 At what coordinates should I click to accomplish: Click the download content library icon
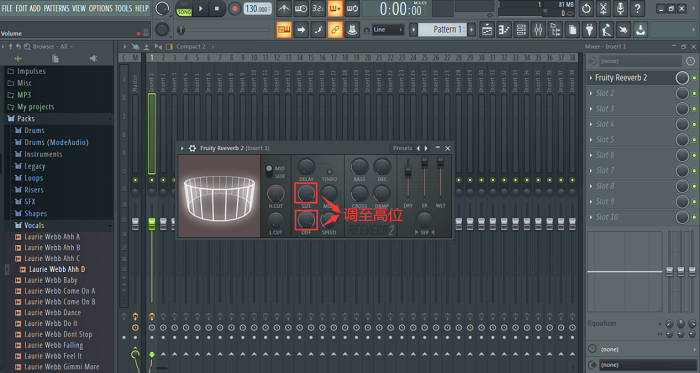[x=641, y=30]
